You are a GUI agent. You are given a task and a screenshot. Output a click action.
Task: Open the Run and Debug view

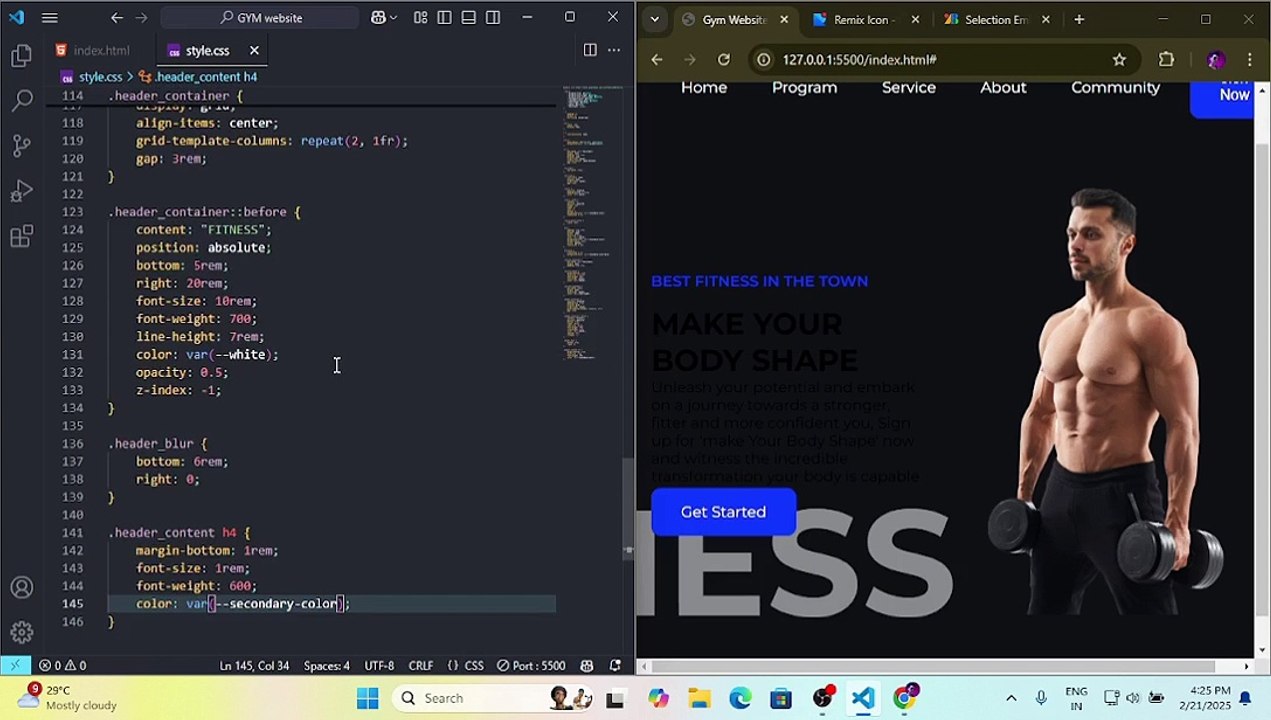click(21, 191)
